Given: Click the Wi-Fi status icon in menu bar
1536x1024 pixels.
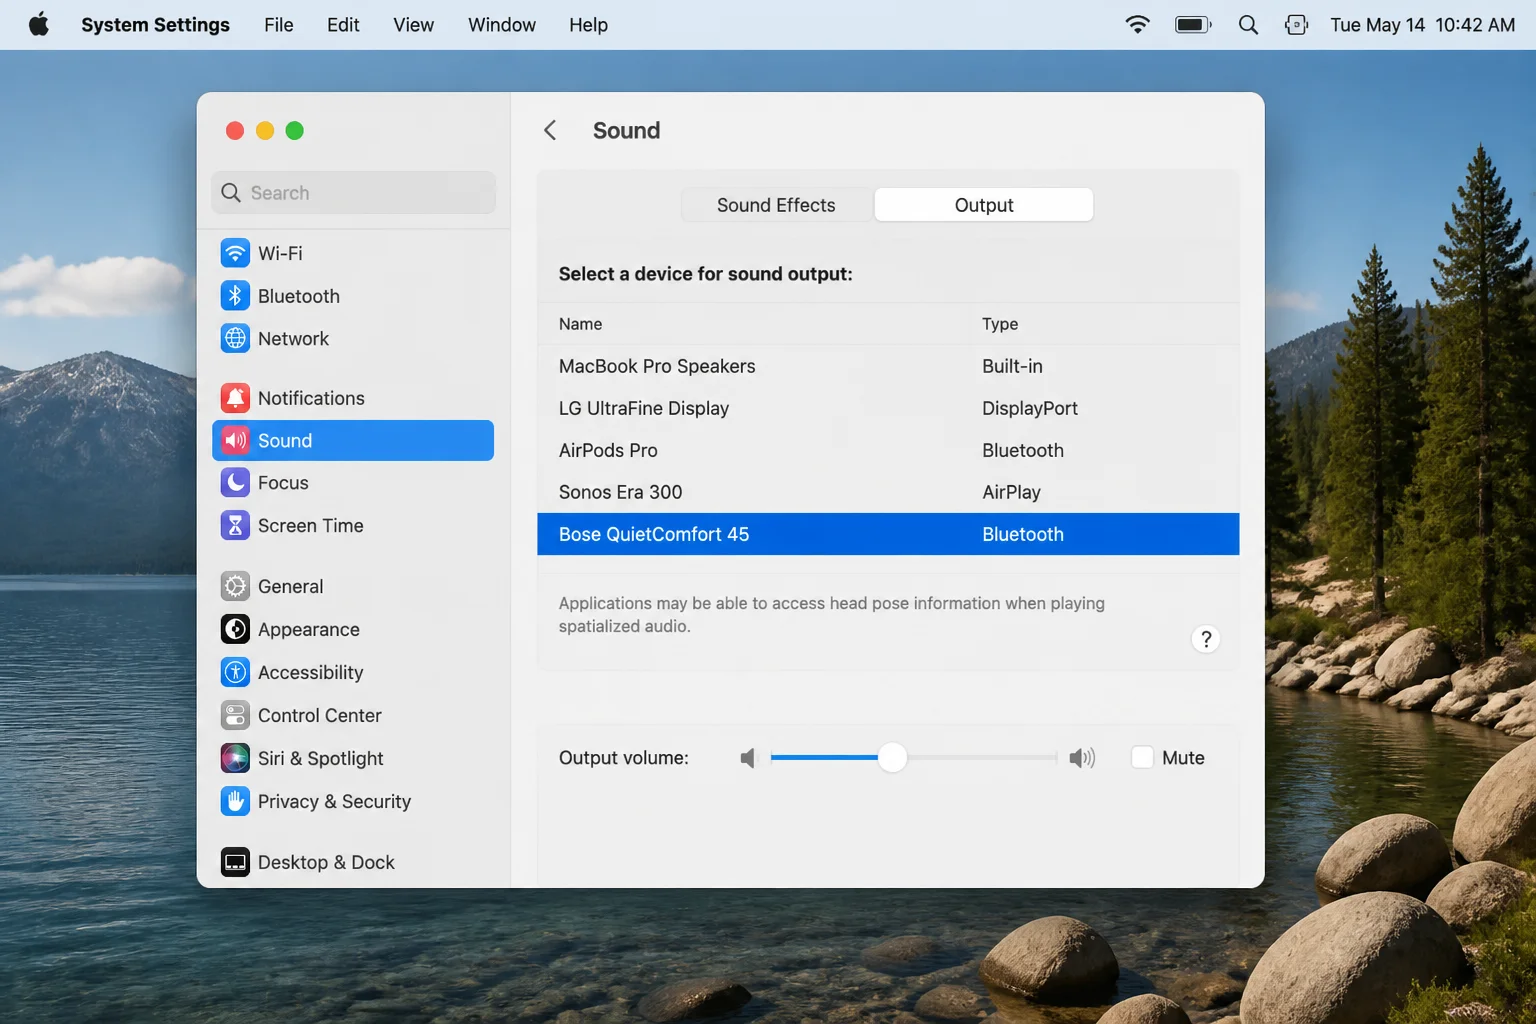Looking at the screenshot, I should tap(1137, 24).
